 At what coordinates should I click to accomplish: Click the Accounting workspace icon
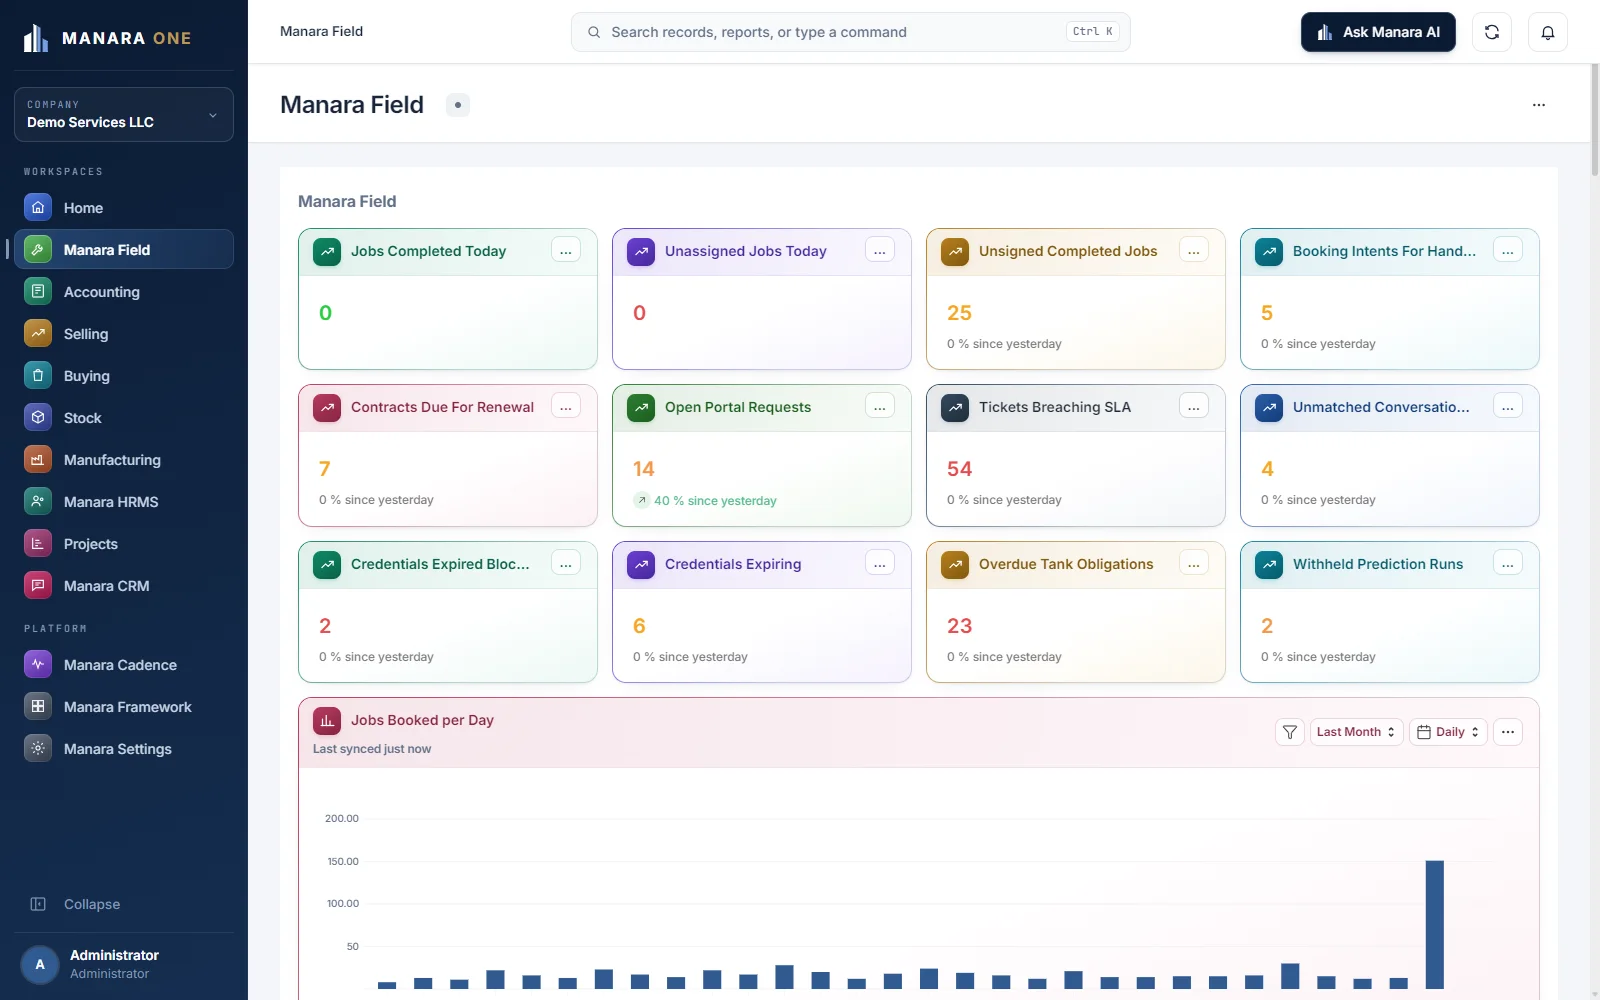pyautogui.click(x=38, y=291)
